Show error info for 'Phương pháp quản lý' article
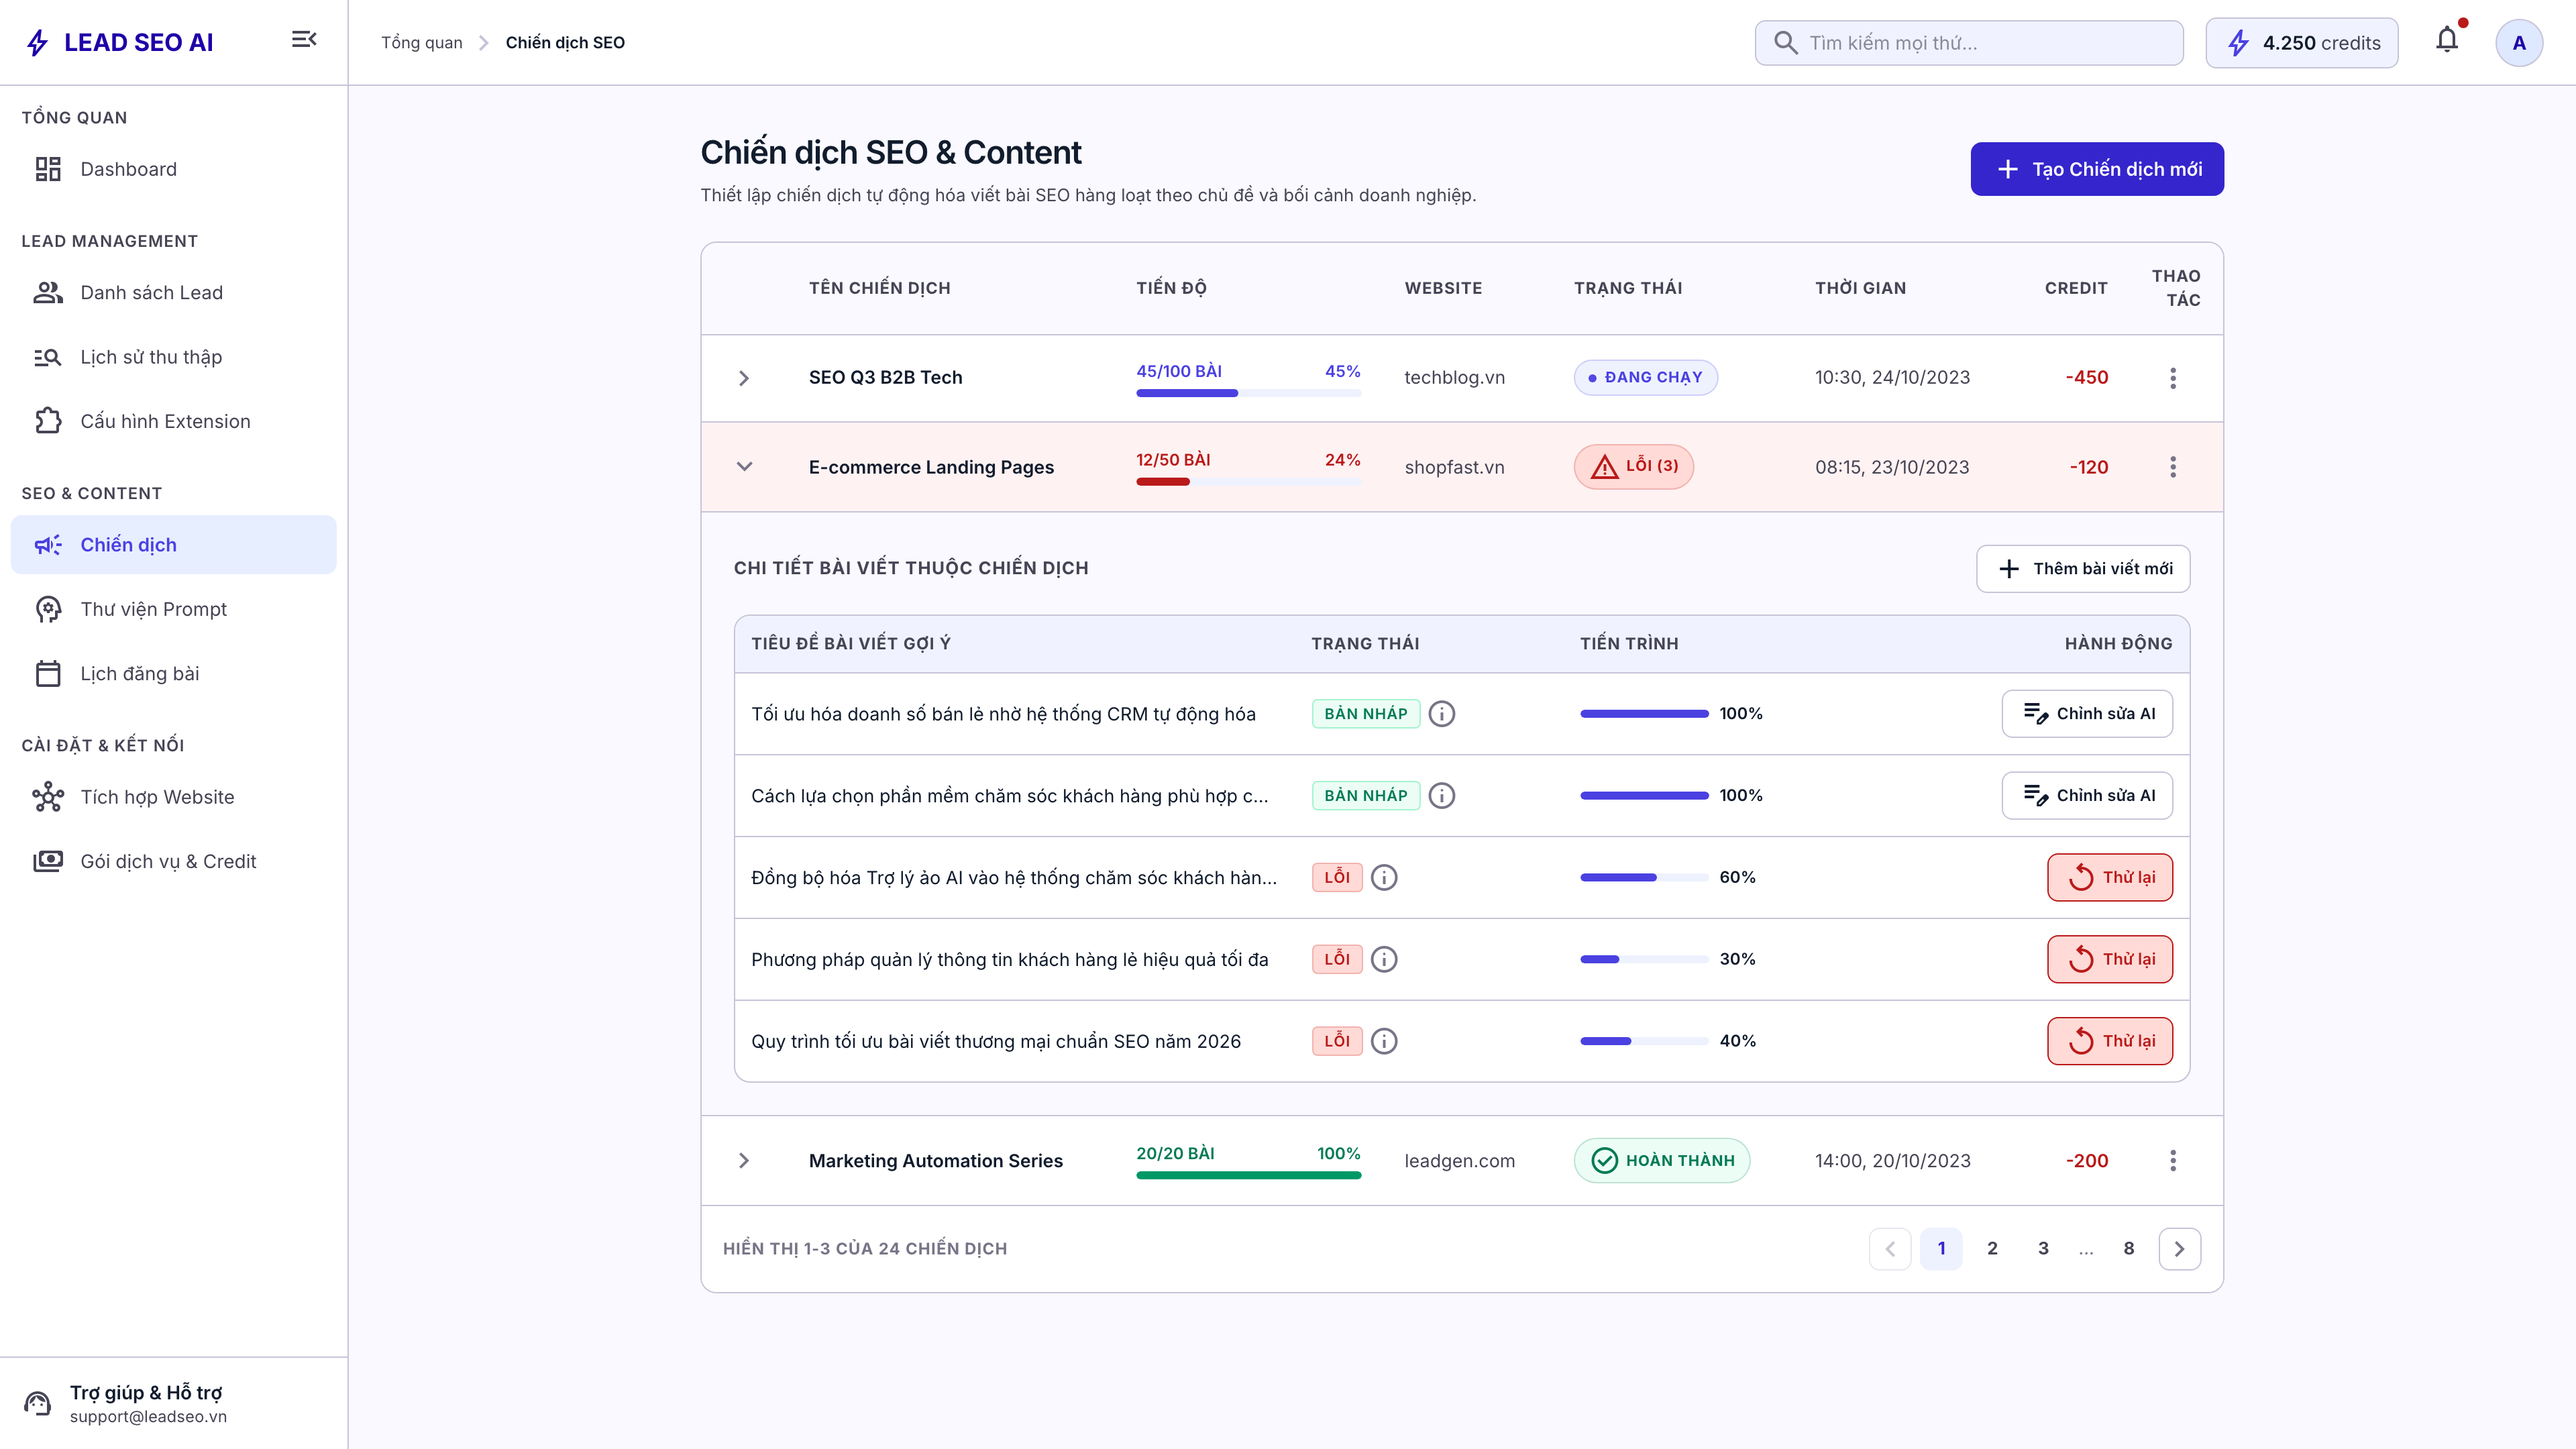The width and height of the screenshot is (2576, 1449). click(x=1384, y=960)
